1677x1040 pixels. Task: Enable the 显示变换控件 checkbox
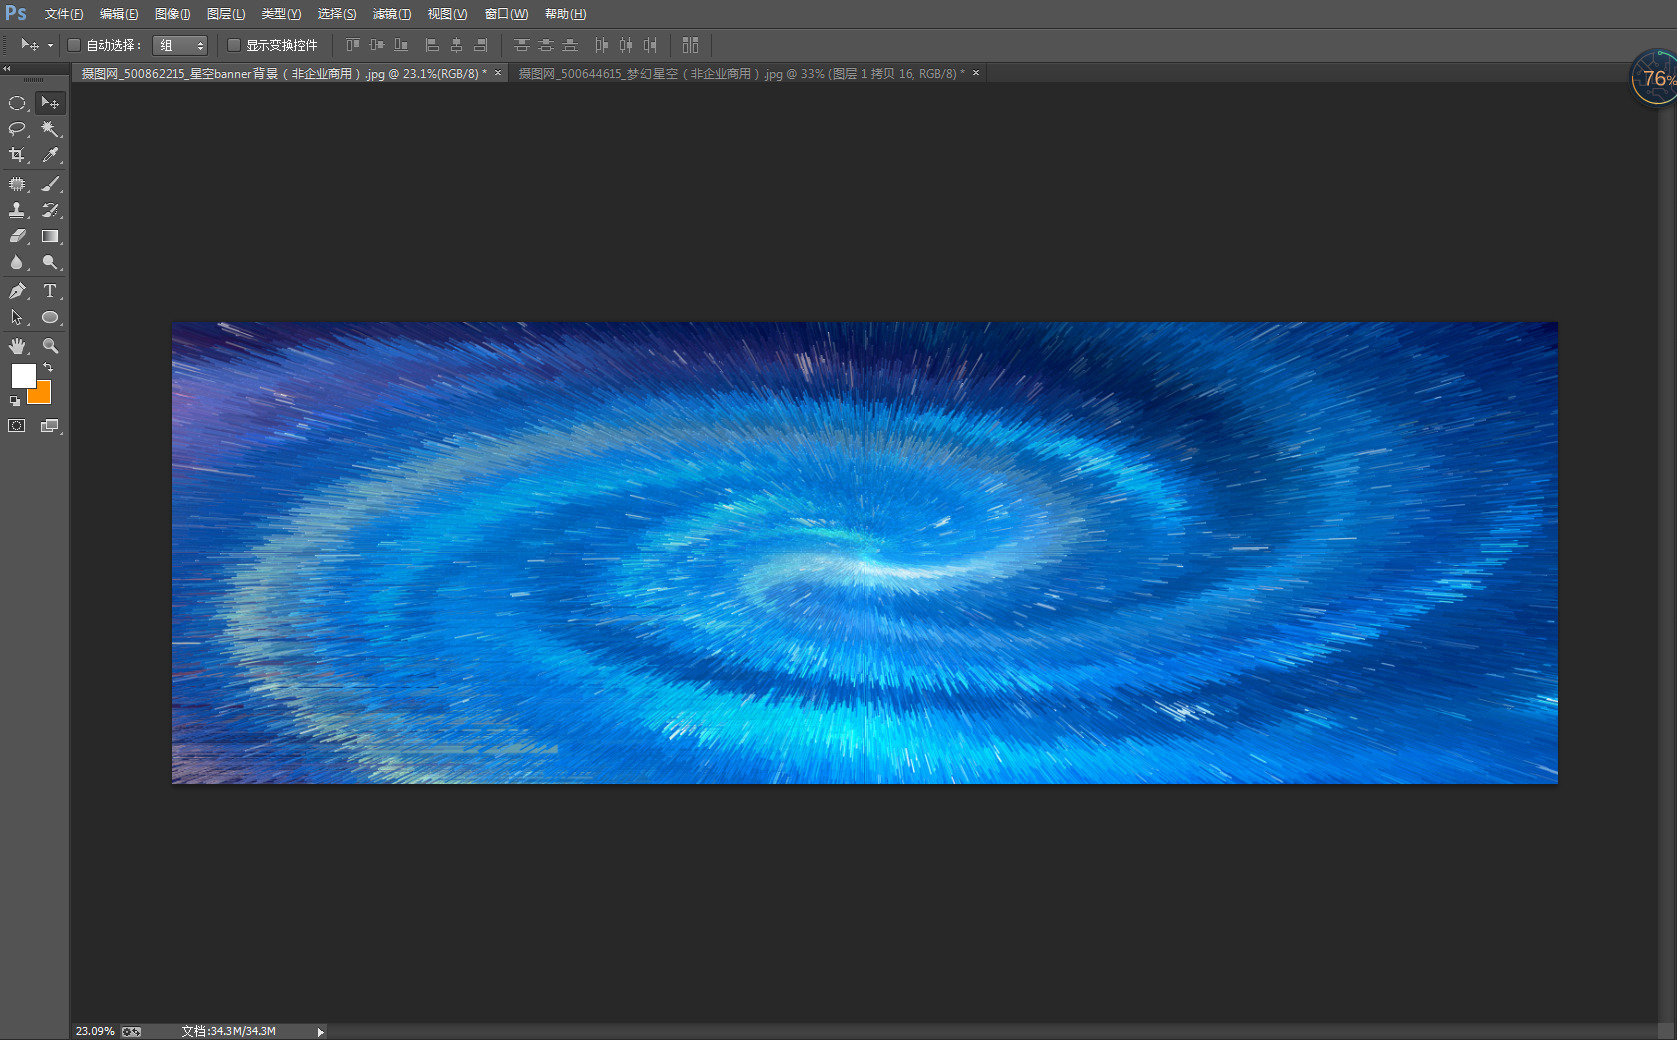[234, 45]
